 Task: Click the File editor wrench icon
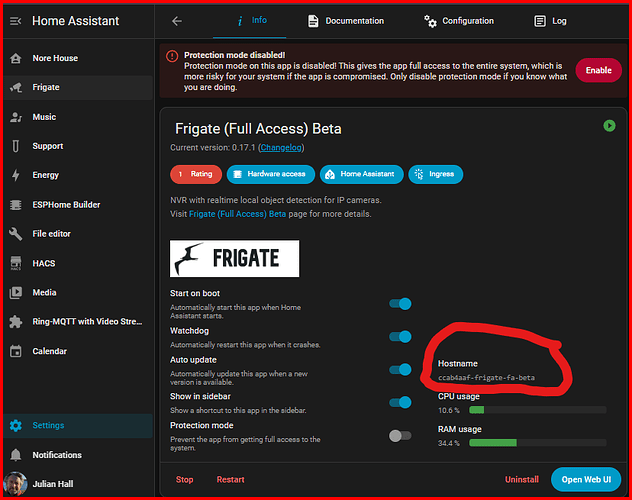point(16,234)
